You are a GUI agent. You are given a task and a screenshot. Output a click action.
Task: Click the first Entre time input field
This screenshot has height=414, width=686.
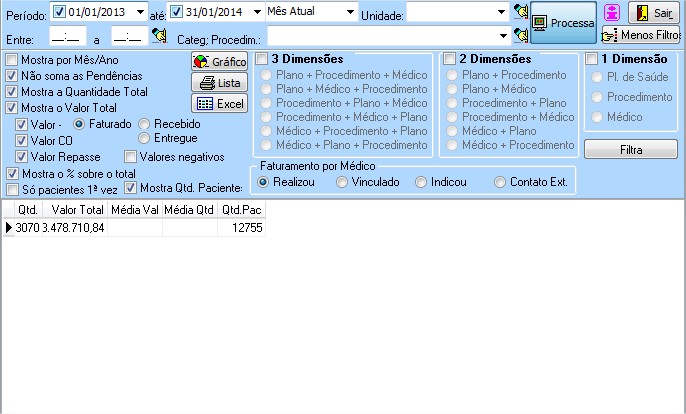click(x=65, y=36)
